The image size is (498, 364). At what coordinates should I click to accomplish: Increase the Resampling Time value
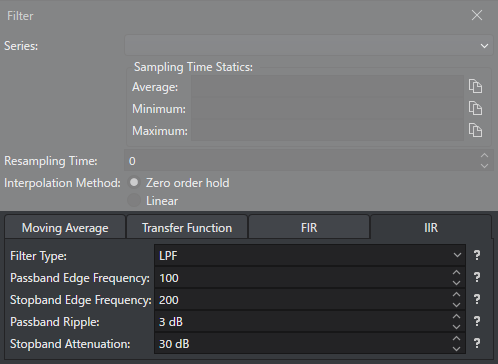pos(484,156)
